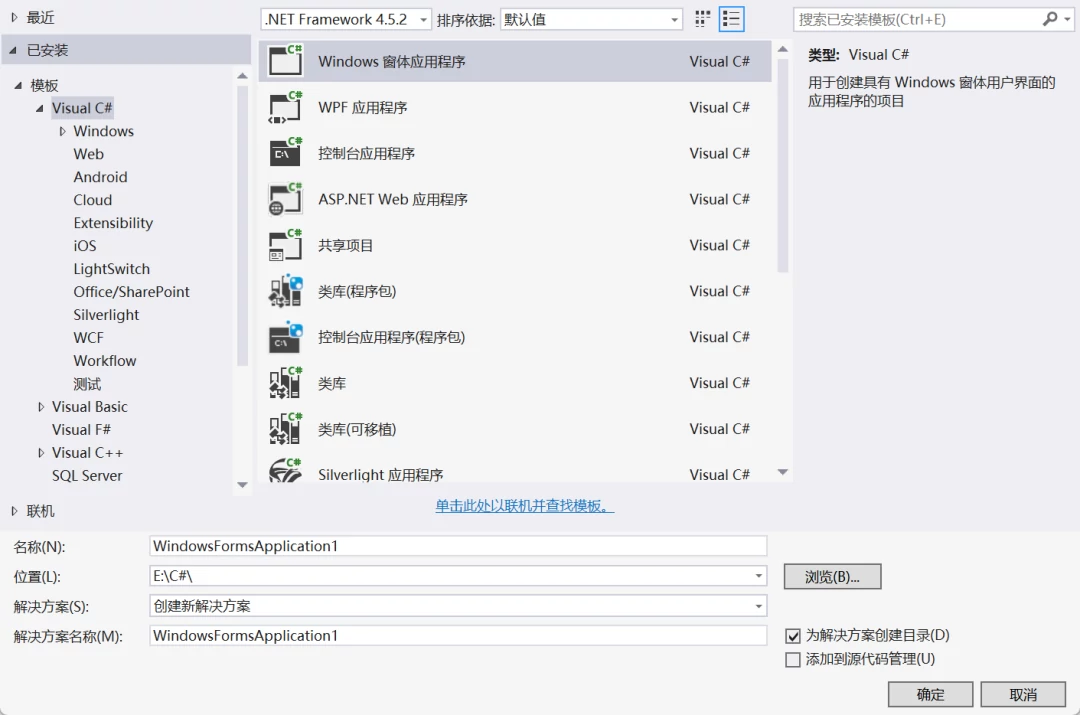Click template list scrollbar up arrow

(x=782, y=49)
